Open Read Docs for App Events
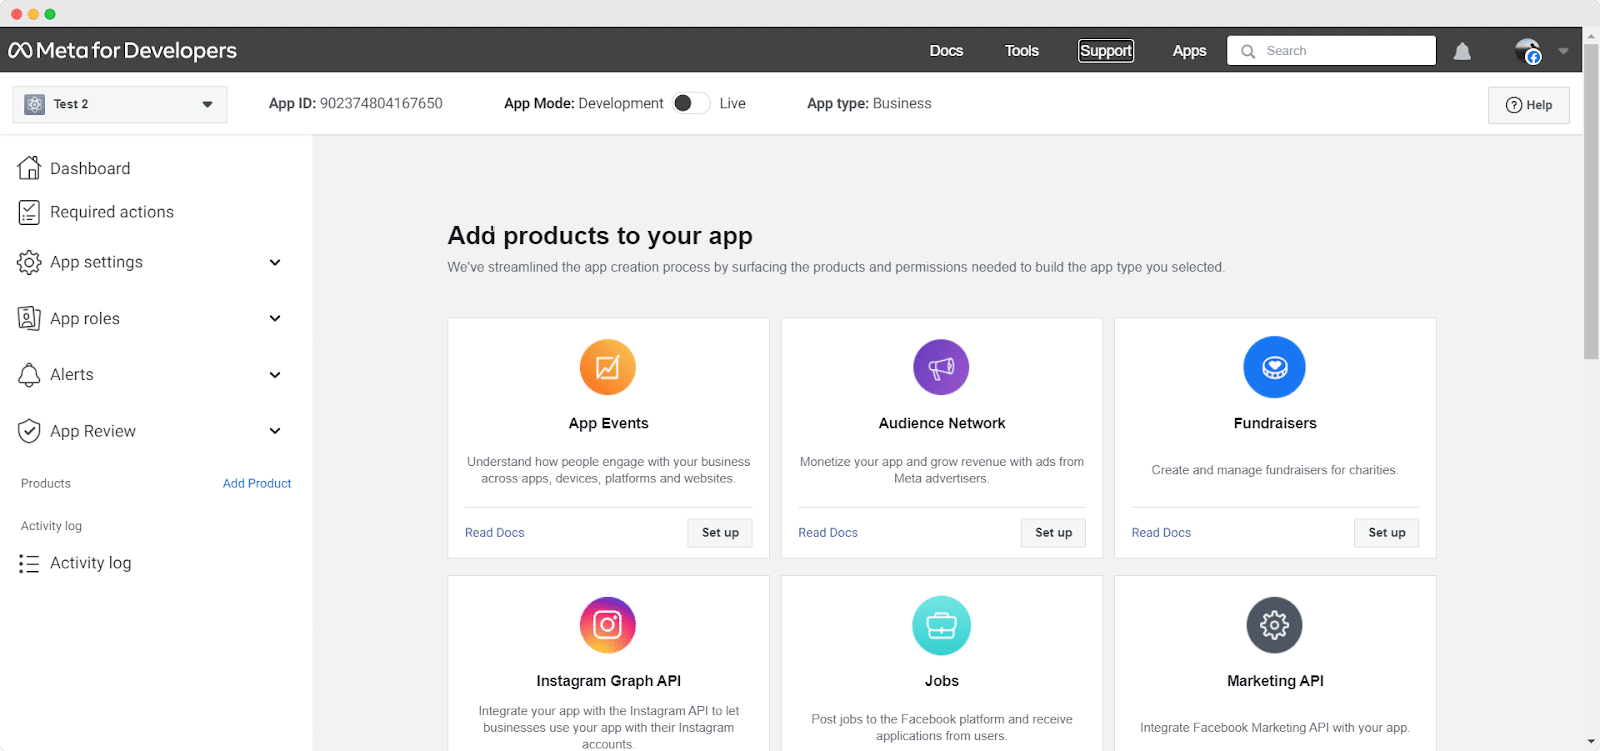Screen dimensions: 1600x751 pos(495,533)
